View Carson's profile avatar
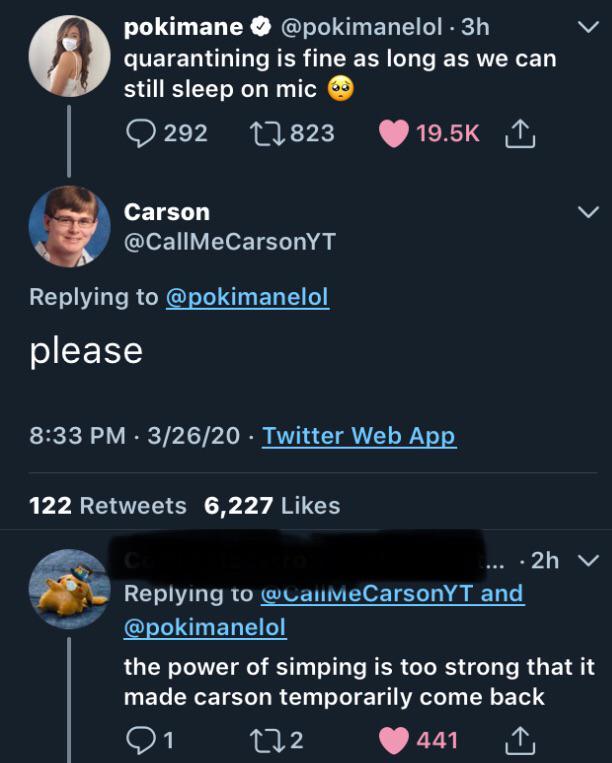Viewport: 612px width, 763px height. 69,226
